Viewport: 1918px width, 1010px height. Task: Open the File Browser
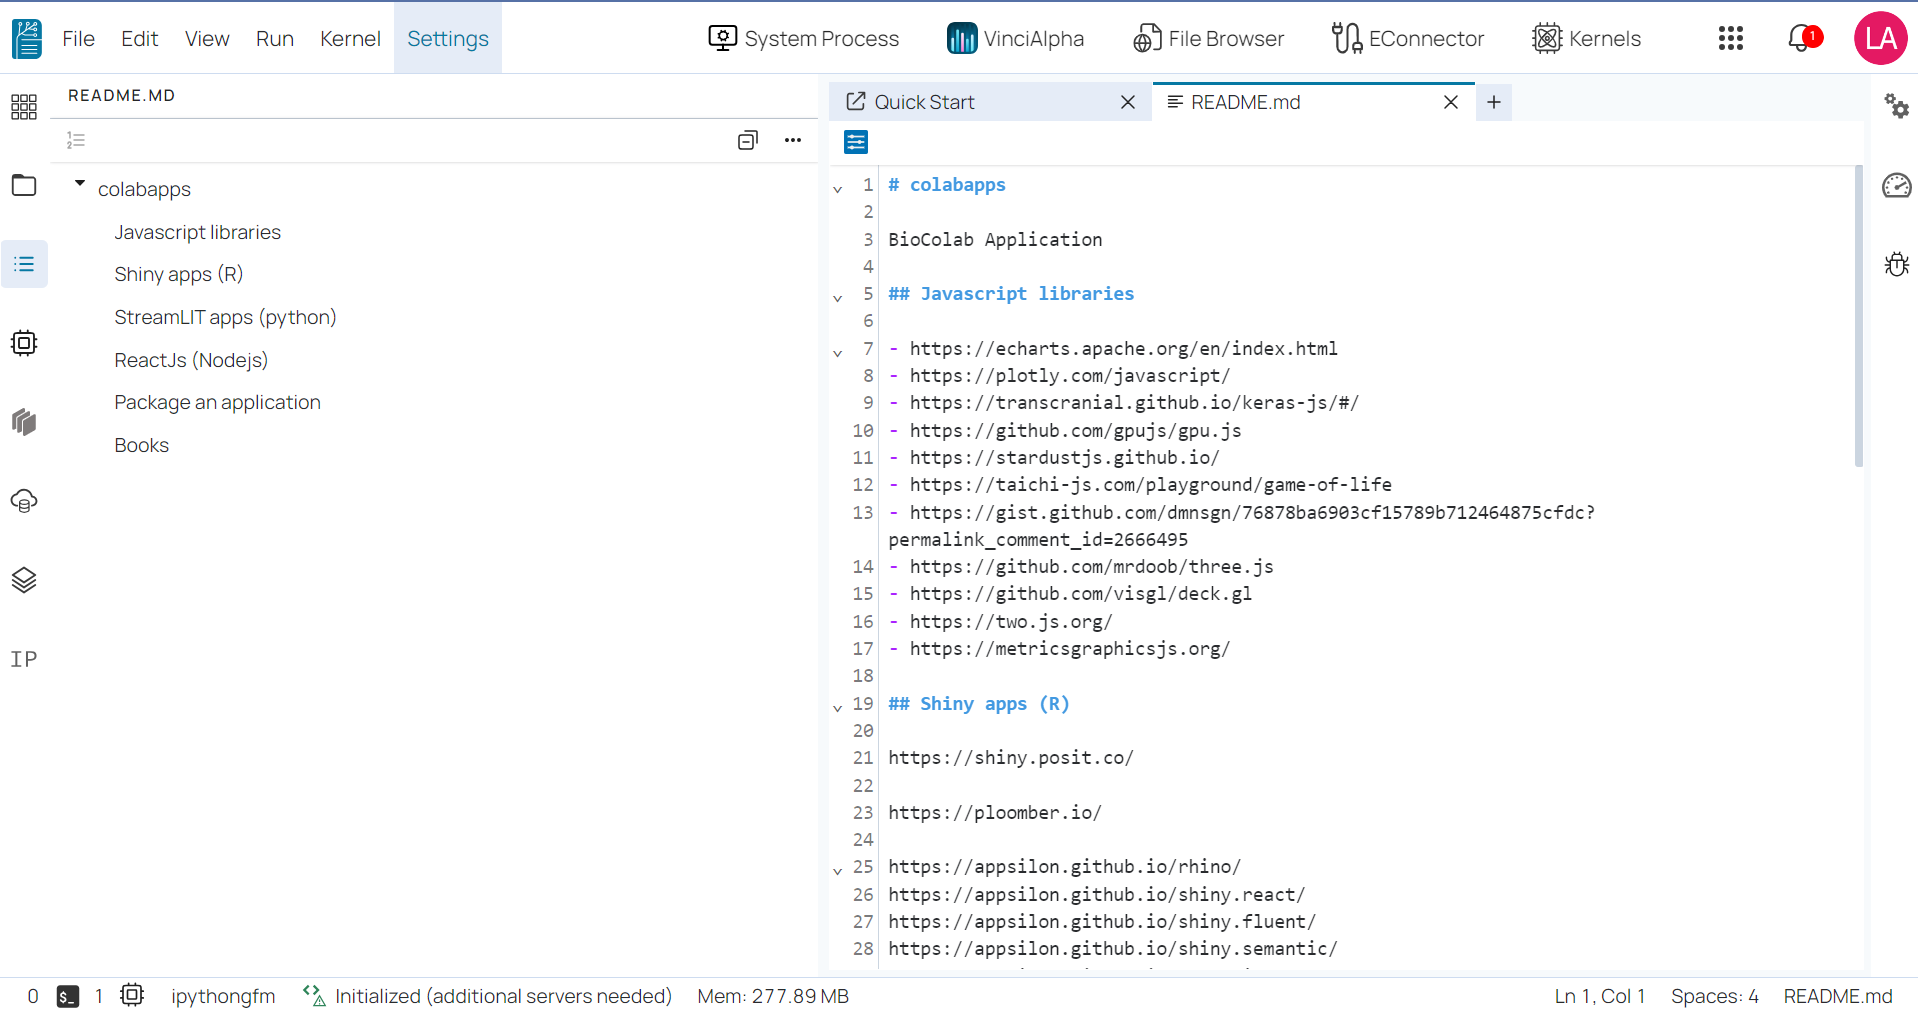coord(1208,39)
